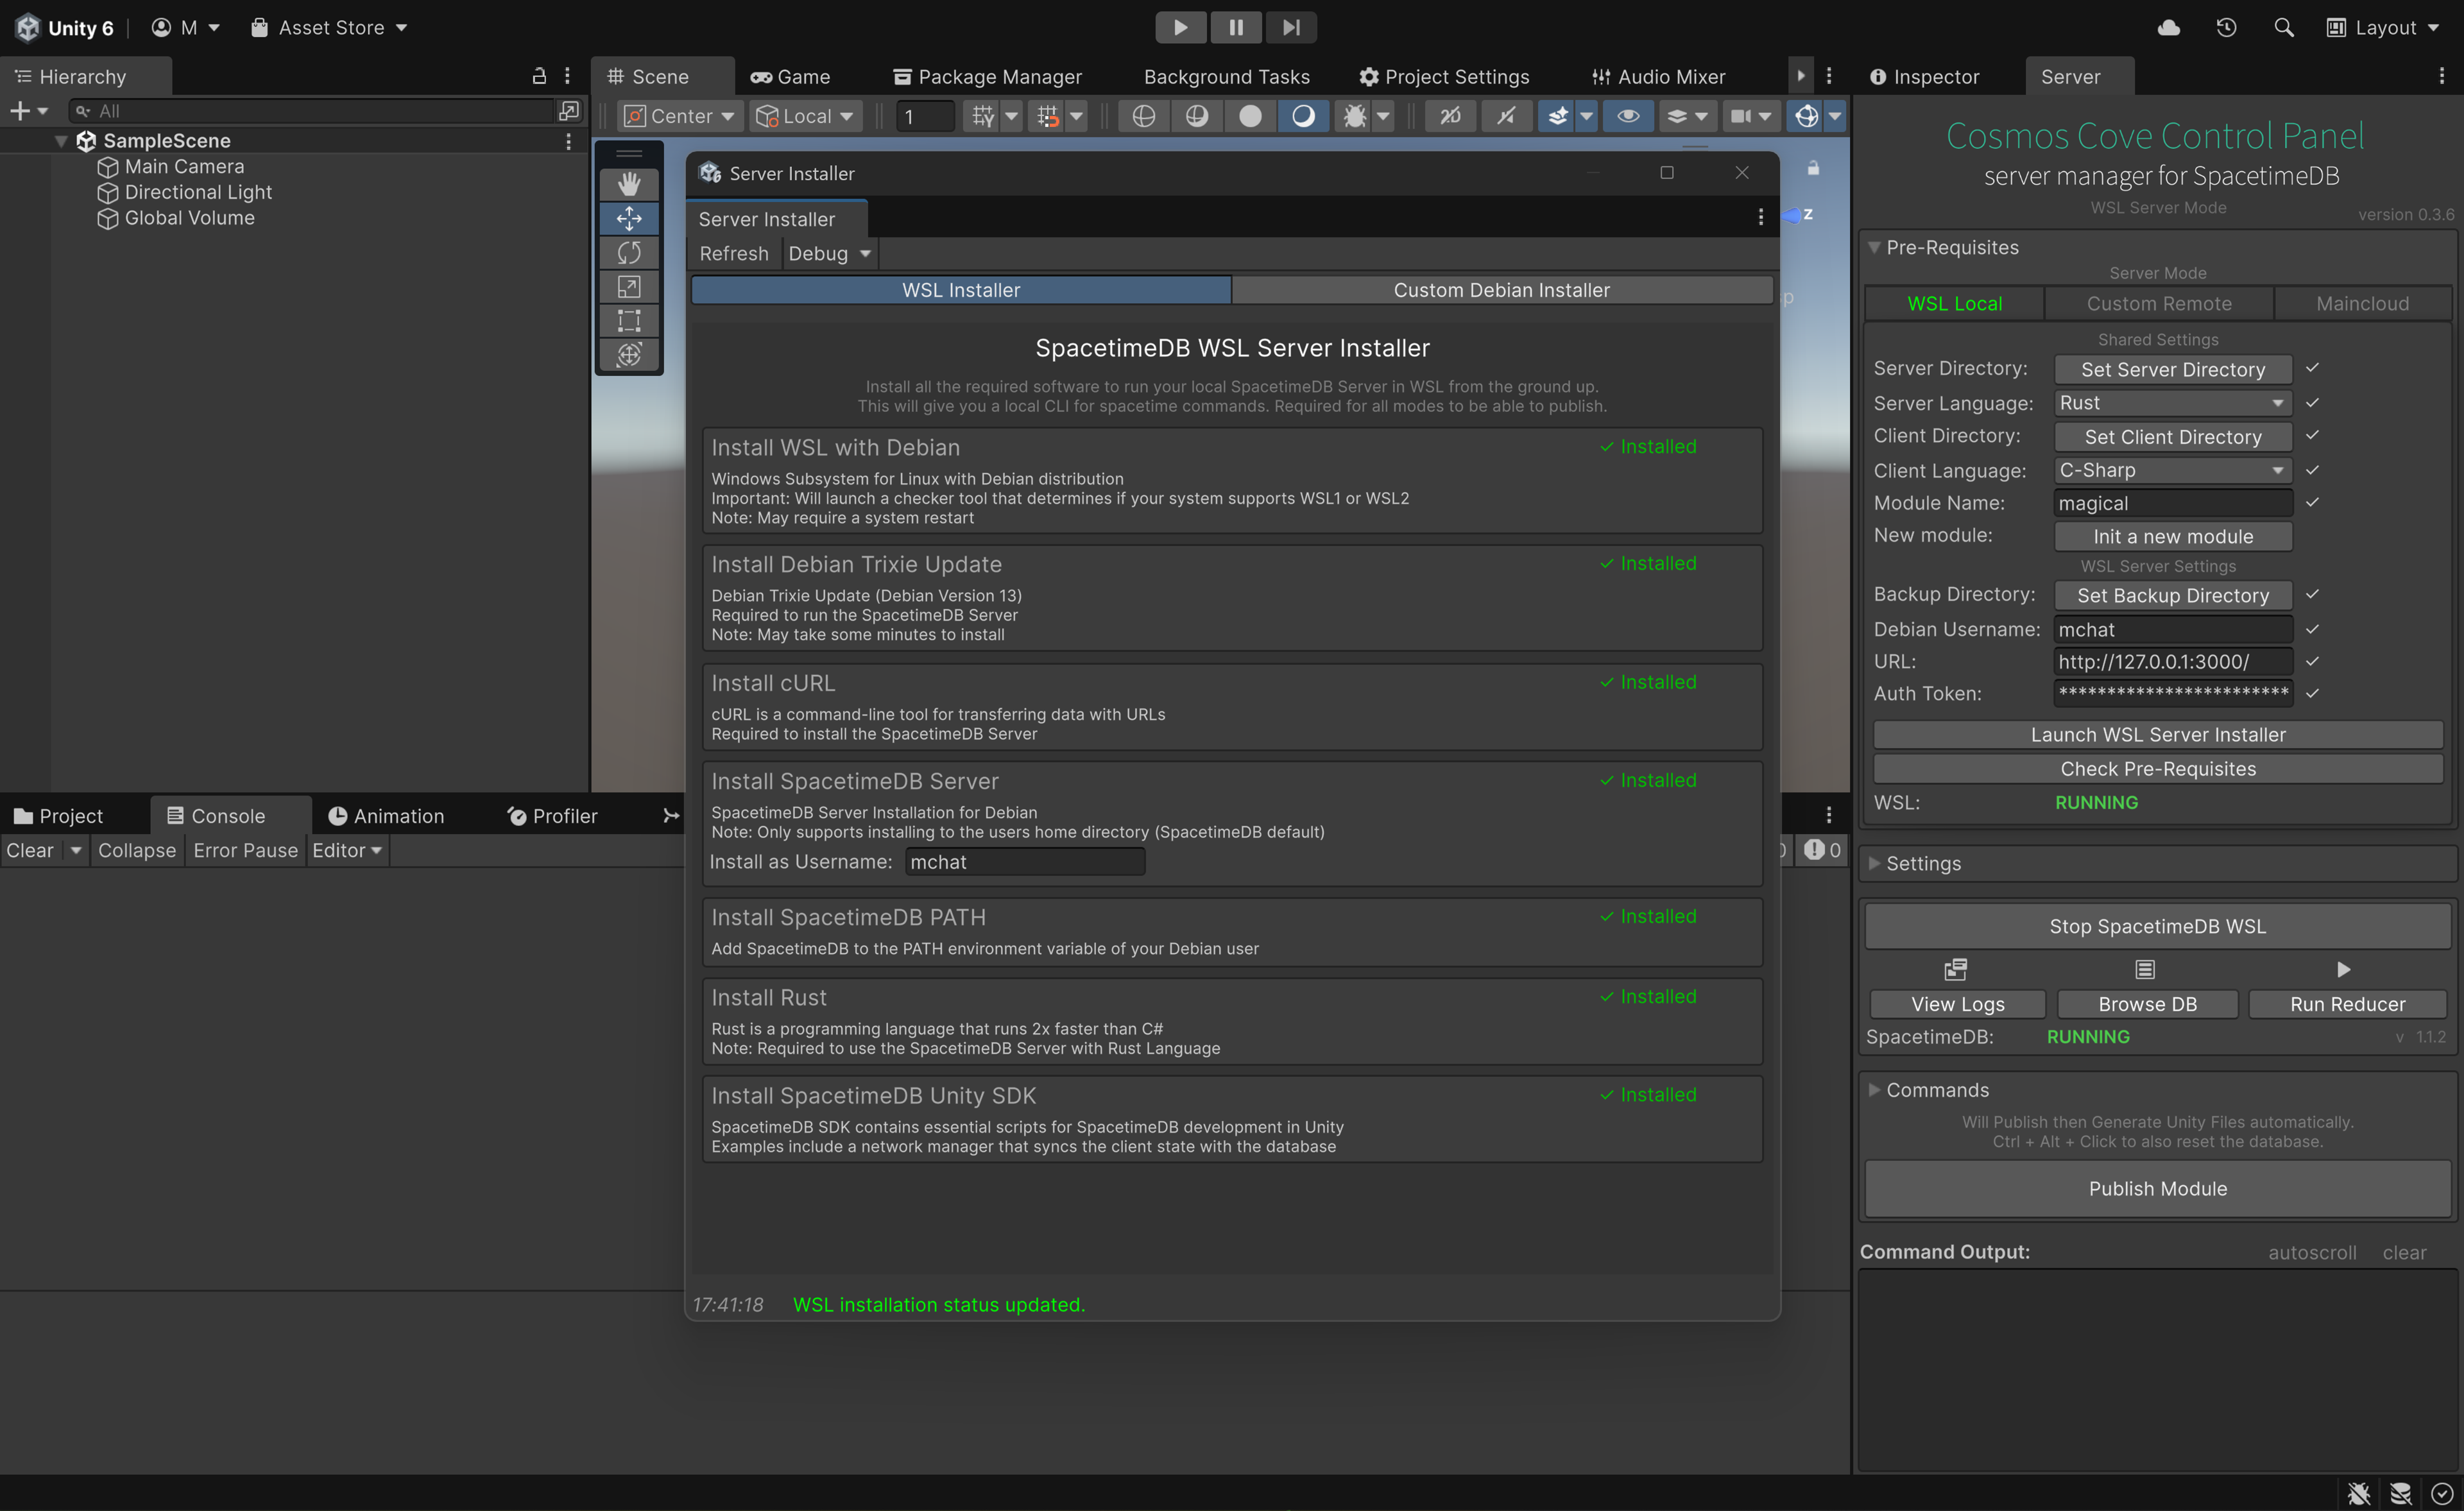Open Client Language C-Sharp dropdown

[x=2173, y=470]
